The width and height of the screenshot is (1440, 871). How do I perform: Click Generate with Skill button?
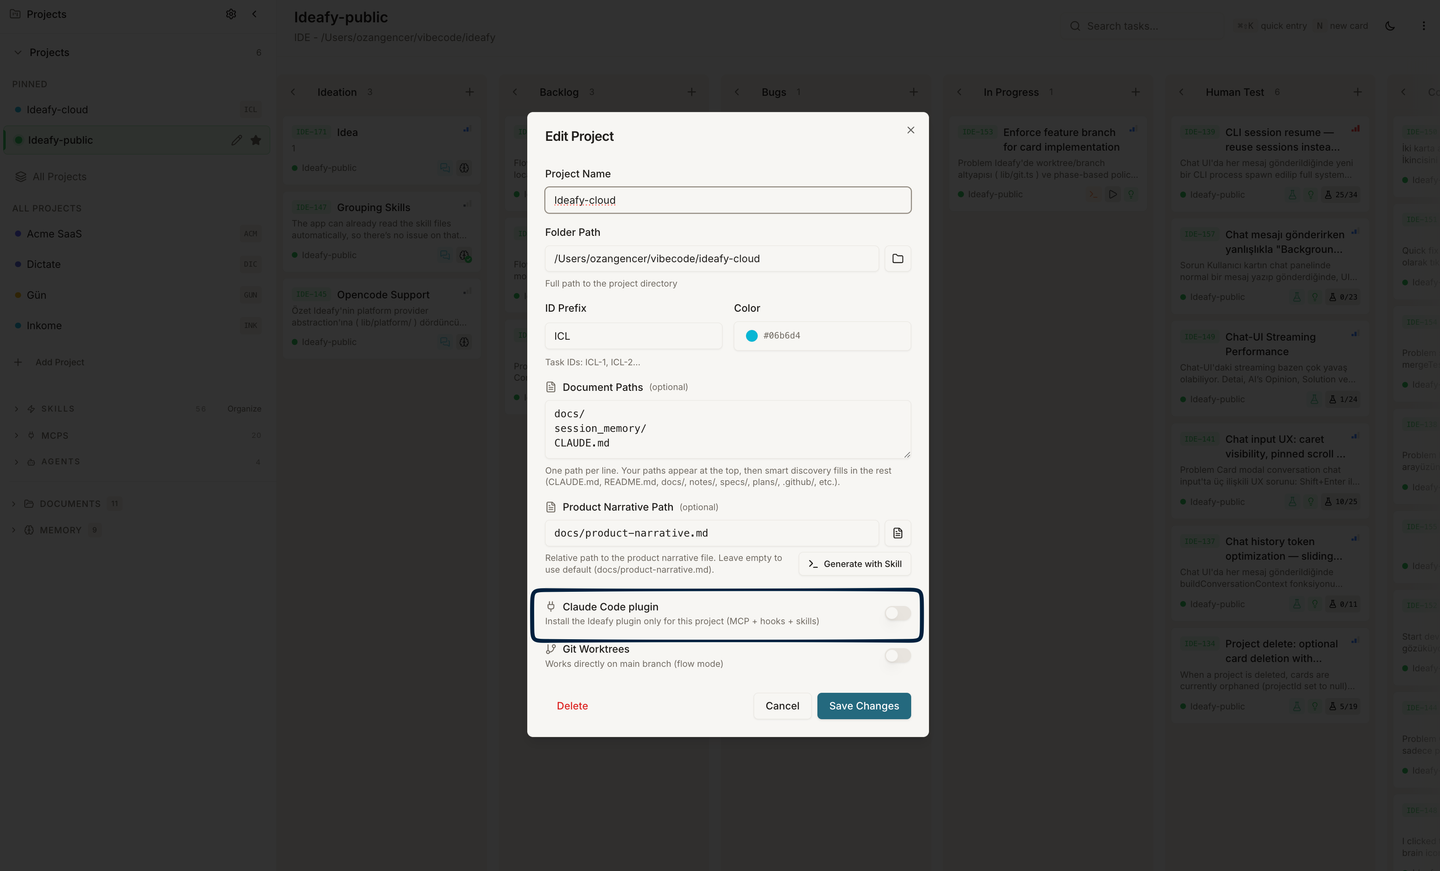coord(855,564)
